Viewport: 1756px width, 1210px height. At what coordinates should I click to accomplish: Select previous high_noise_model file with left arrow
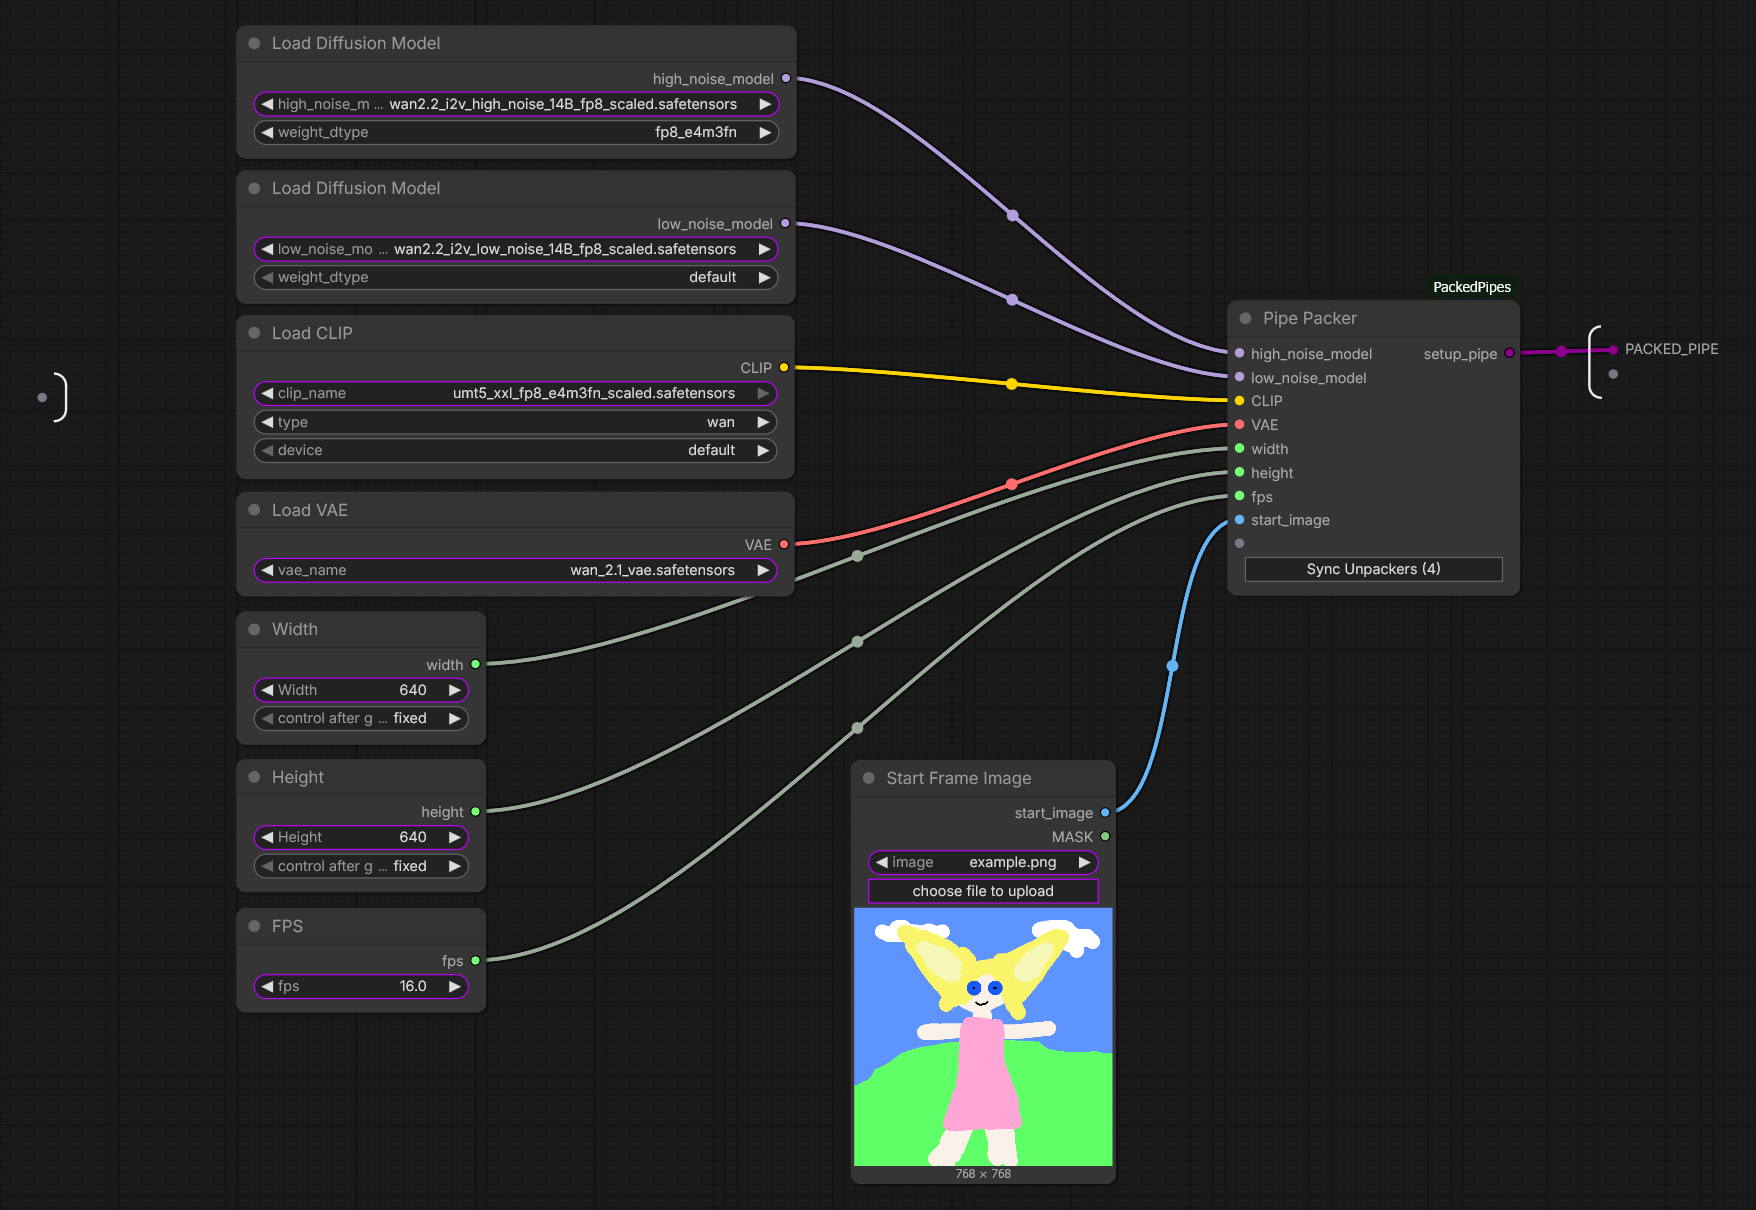coord(267,104)
